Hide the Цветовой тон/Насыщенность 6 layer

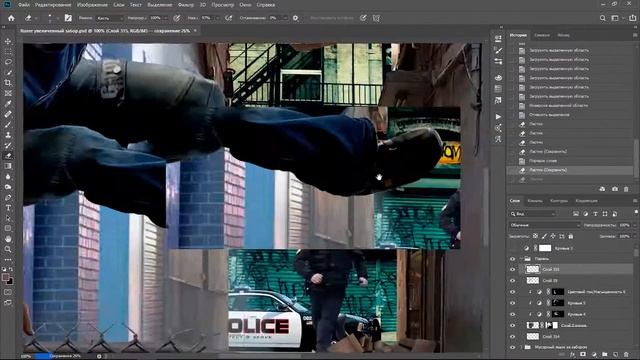tap(513, 292)
